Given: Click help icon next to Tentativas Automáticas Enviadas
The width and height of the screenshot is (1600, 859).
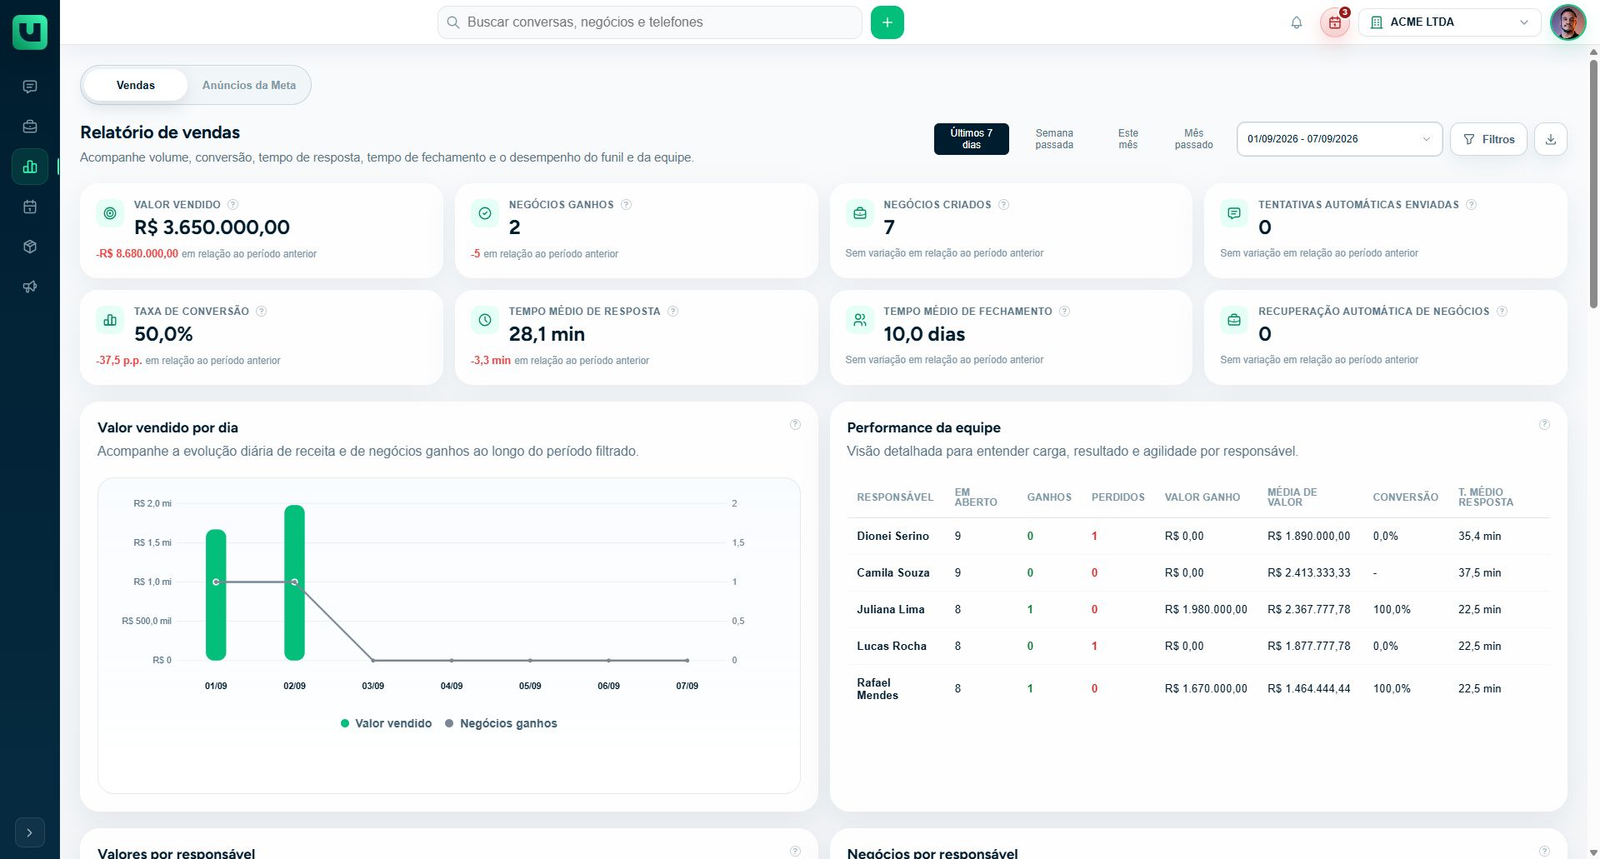Looking at the screenshot, I should 1471,204.
